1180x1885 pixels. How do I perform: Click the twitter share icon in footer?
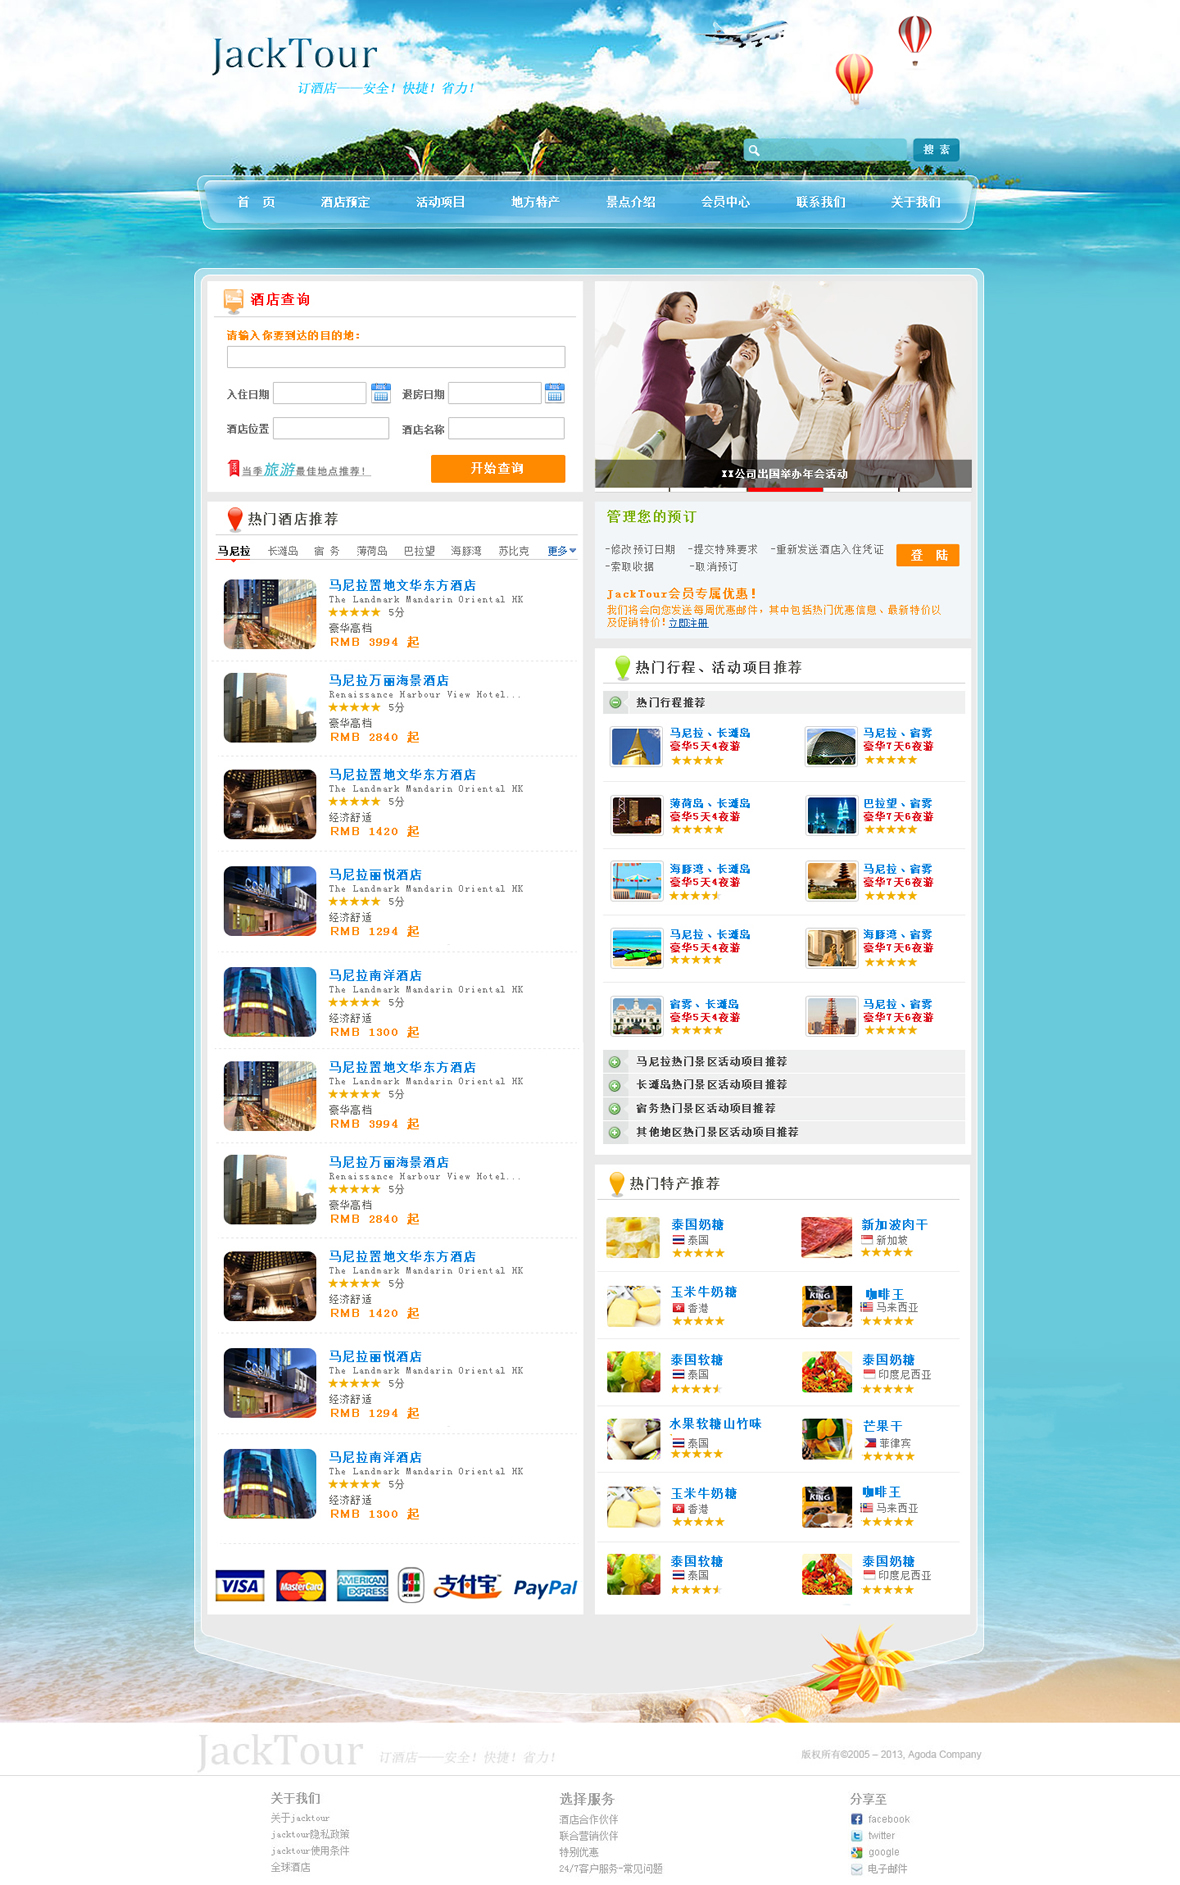coord(856,1836)
